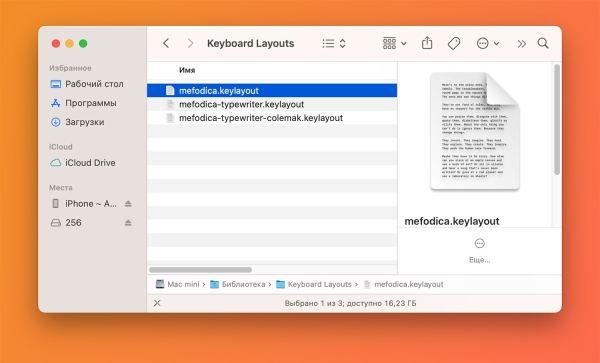
Task: Open the list view switcher dropdown
Action: point(334,43)
